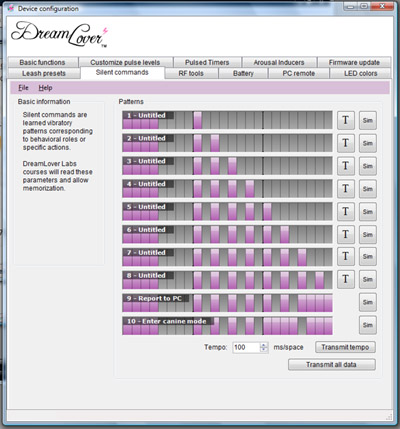This screenshot has height=429, width=400.
Task: Open the Leash presets tab
Action: [44, 73]
